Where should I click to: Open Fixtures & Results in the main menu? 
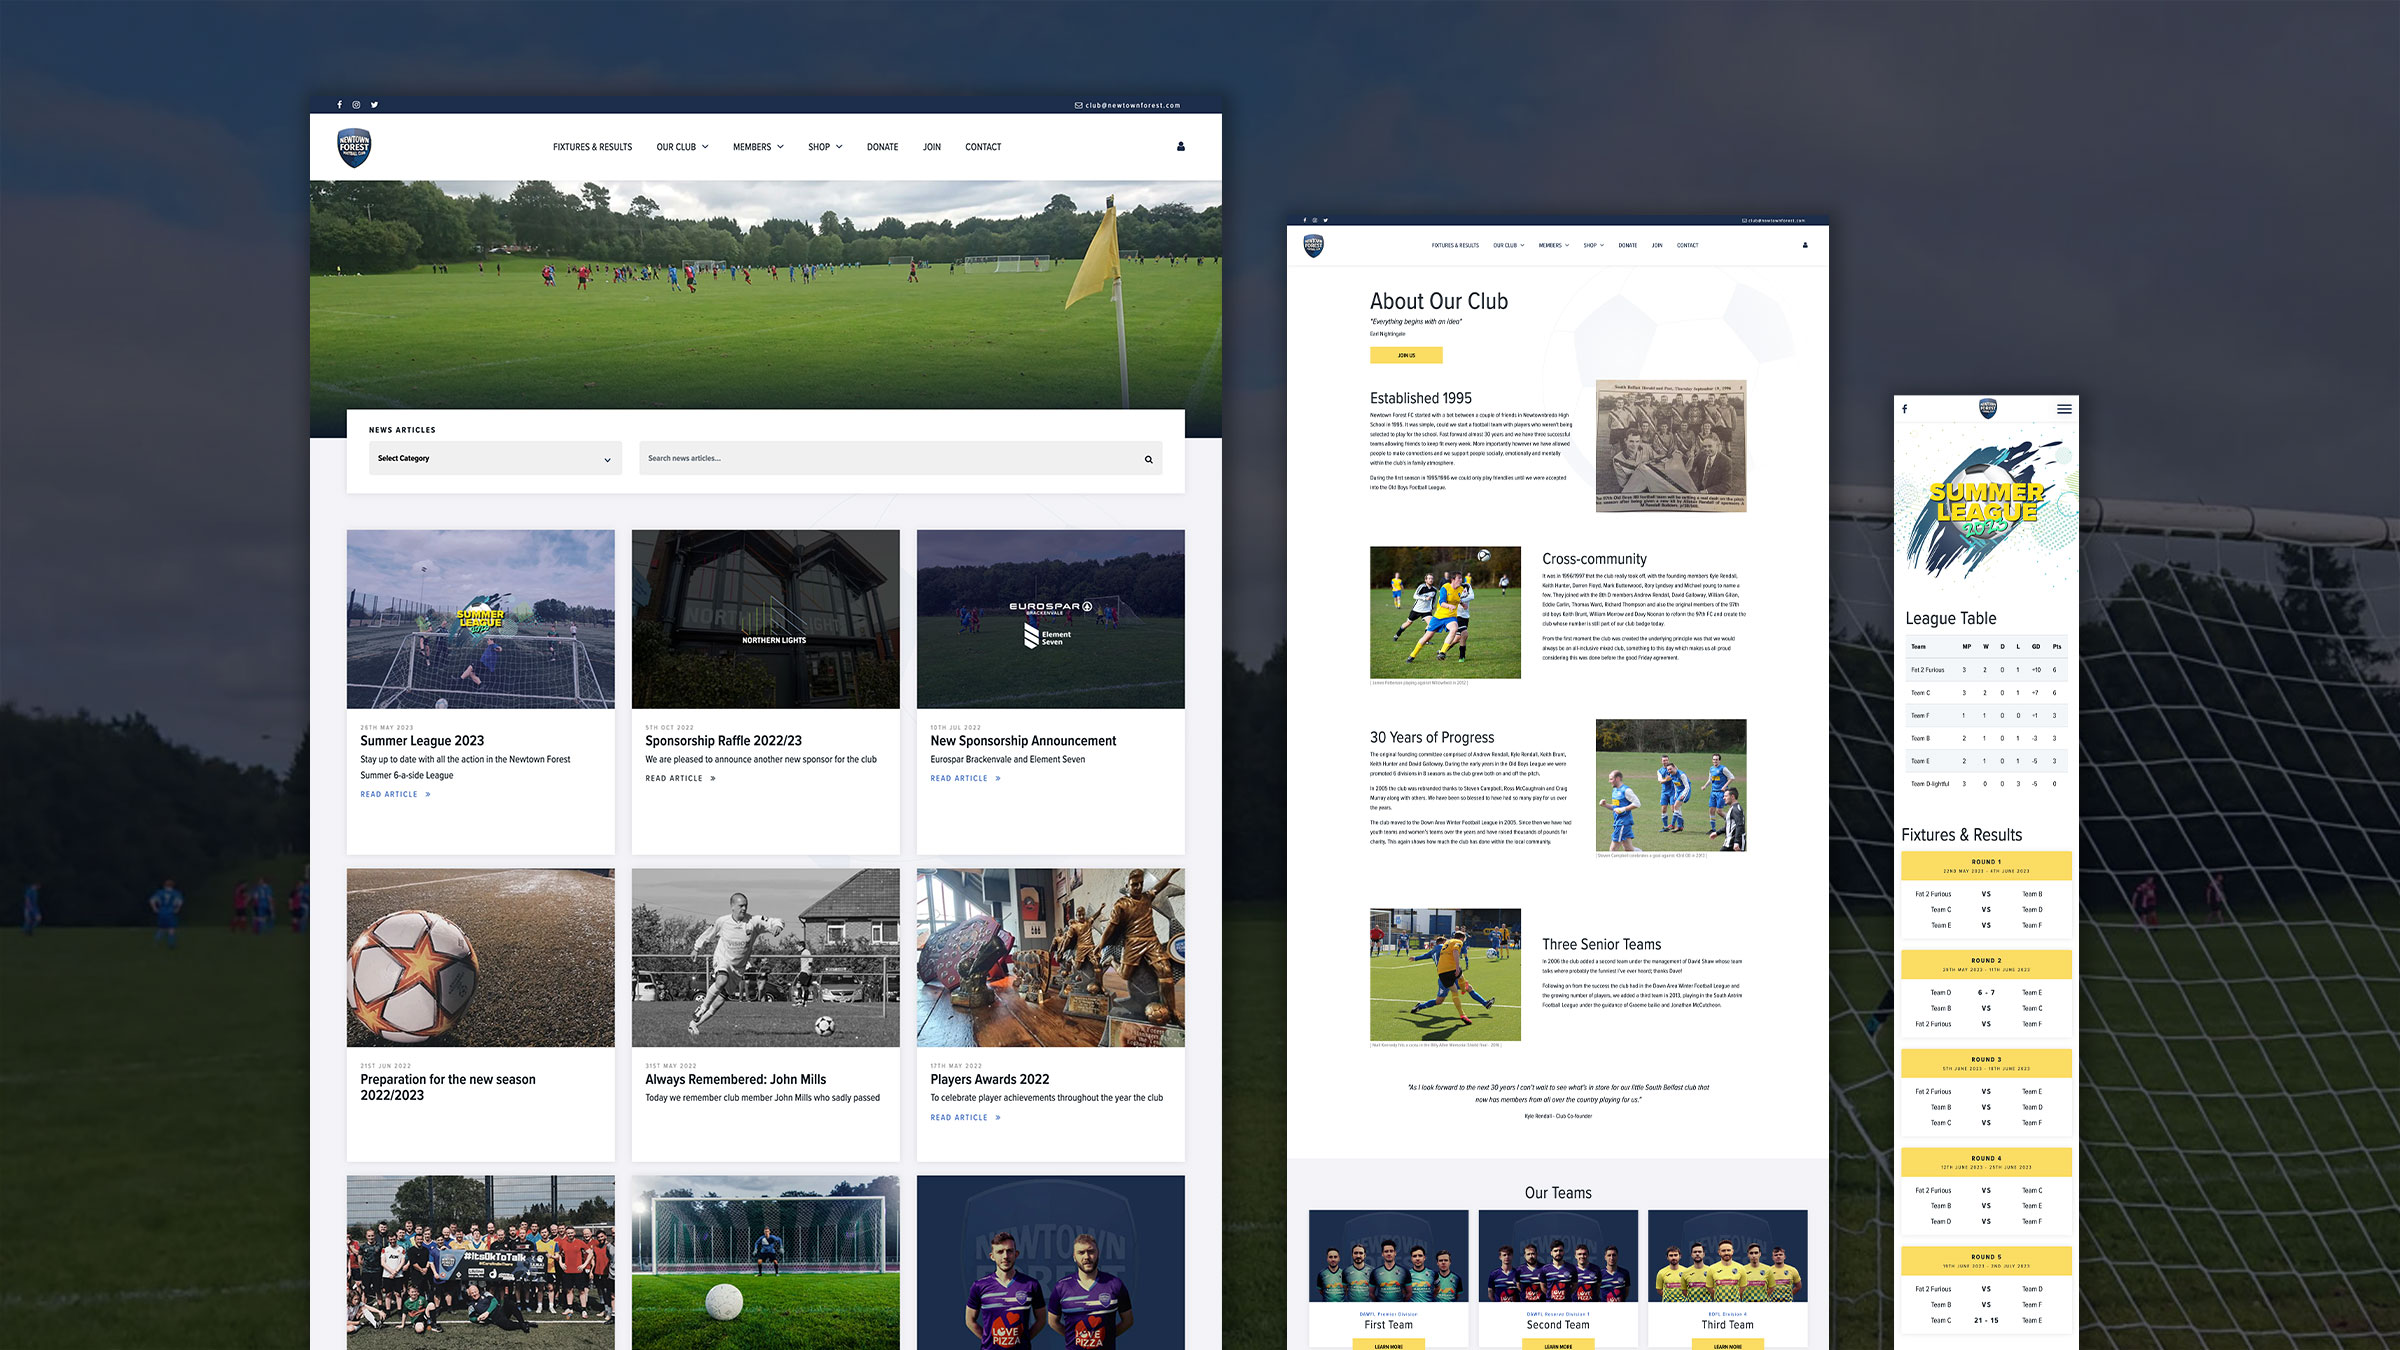tap(592, 147)
